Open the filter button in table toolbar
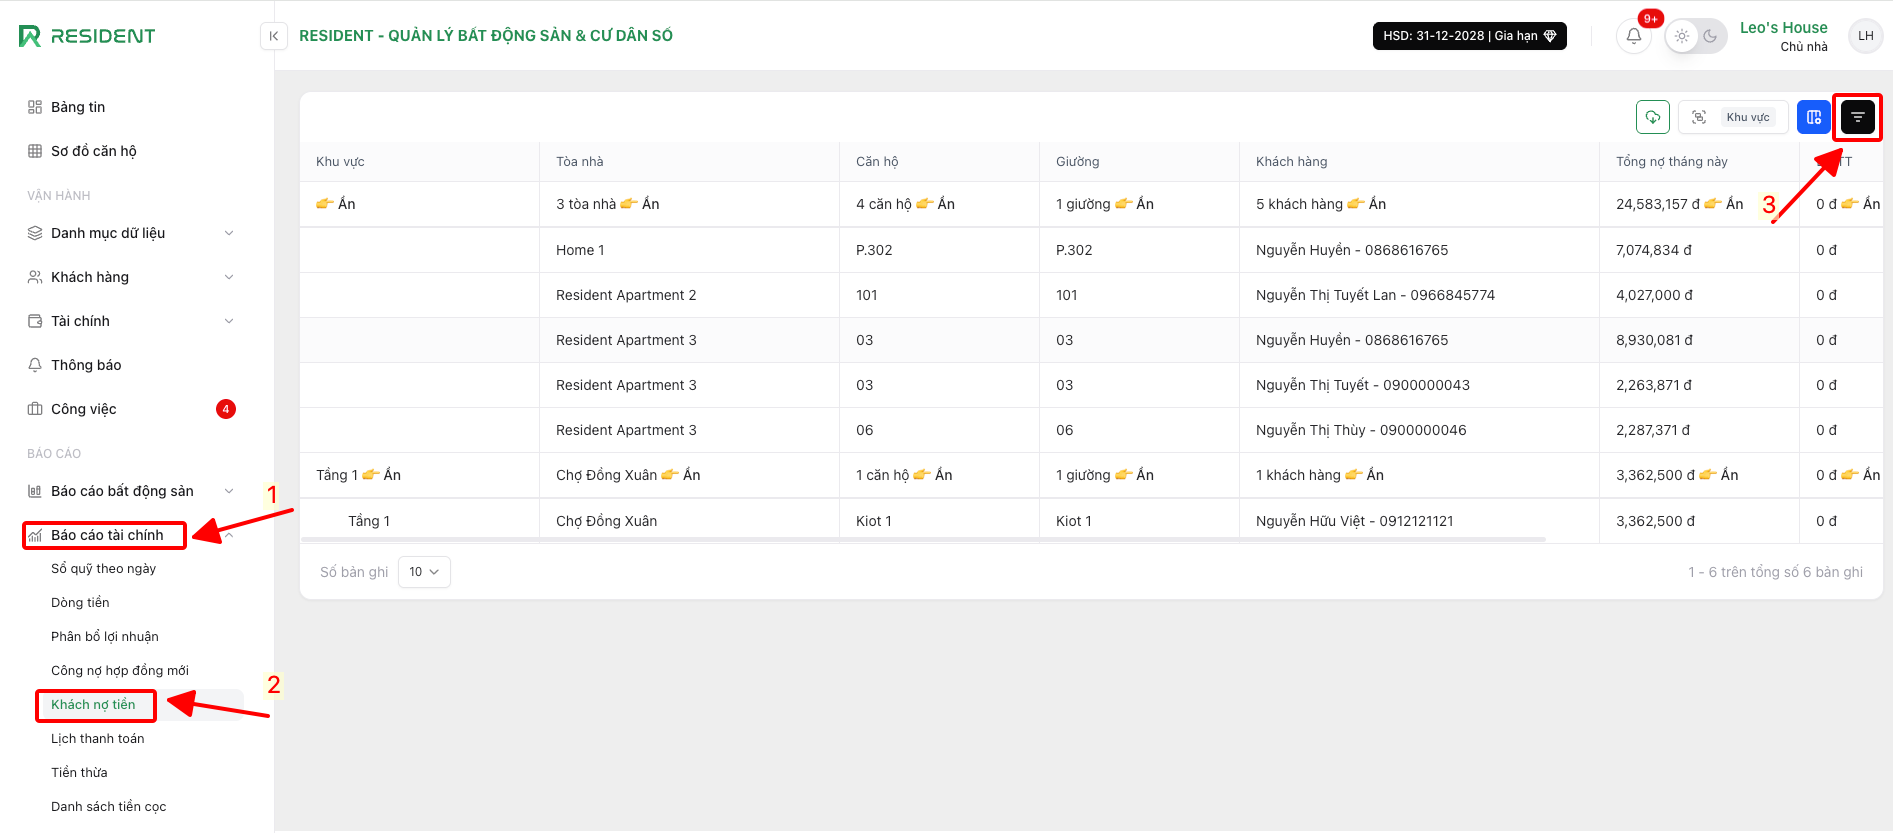The image size is (1893, 833). [1857, 118]
